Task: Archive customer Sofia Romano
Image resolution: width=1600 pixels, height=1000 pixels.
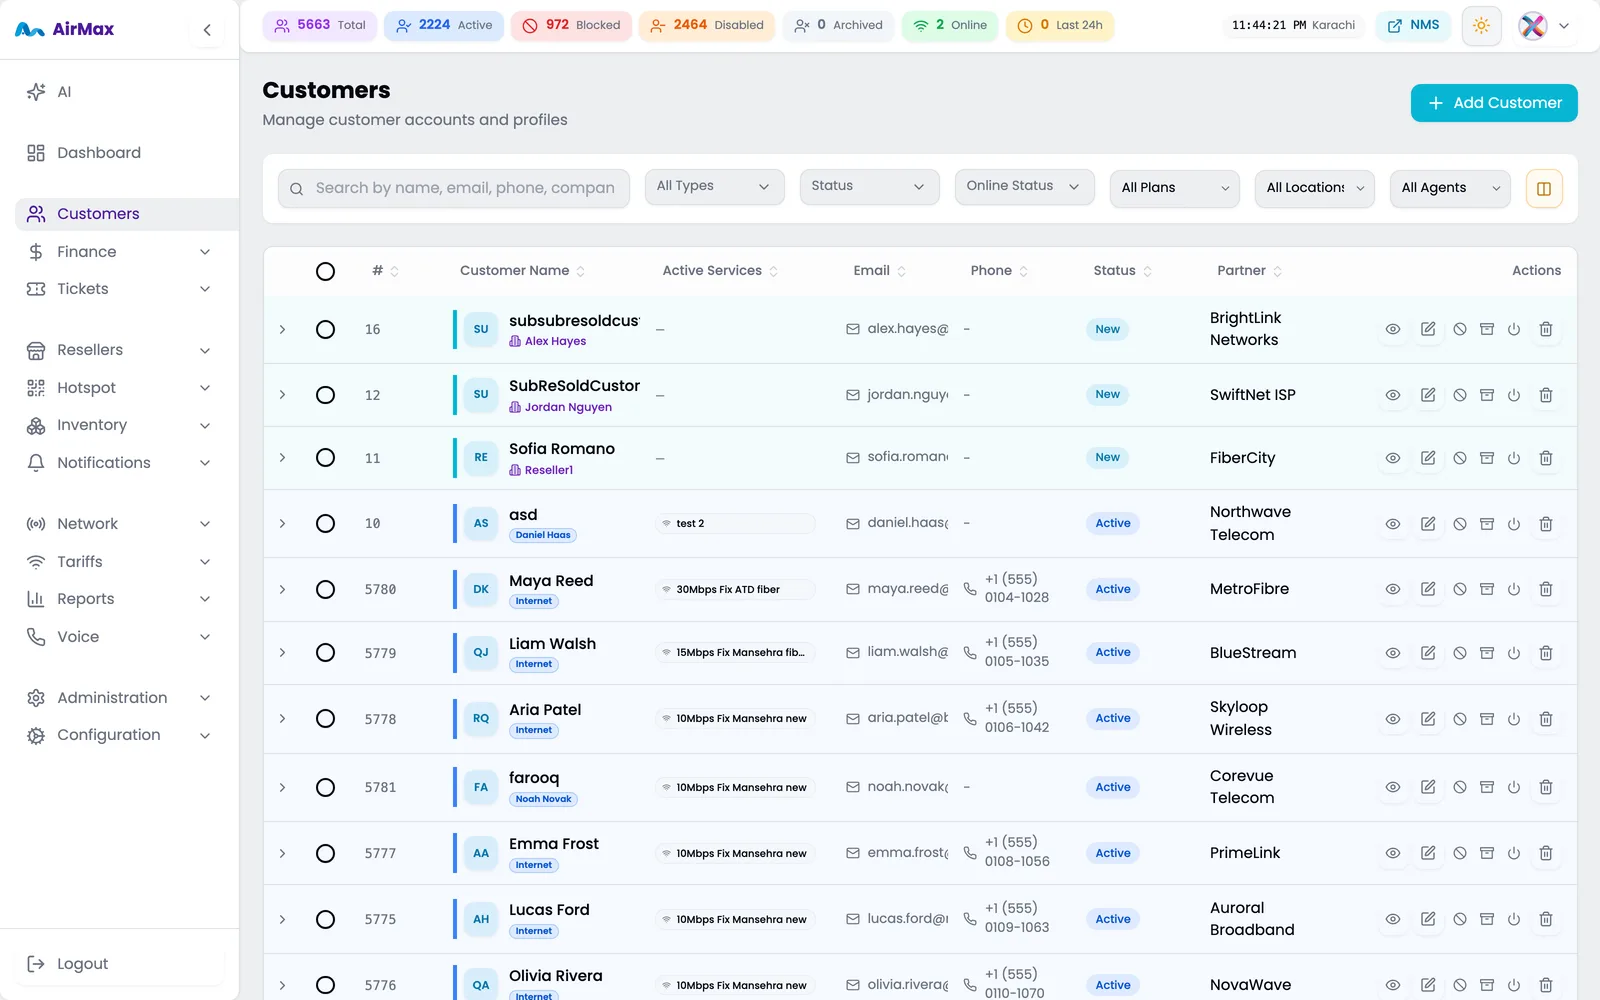Action: coord(1487,458)
